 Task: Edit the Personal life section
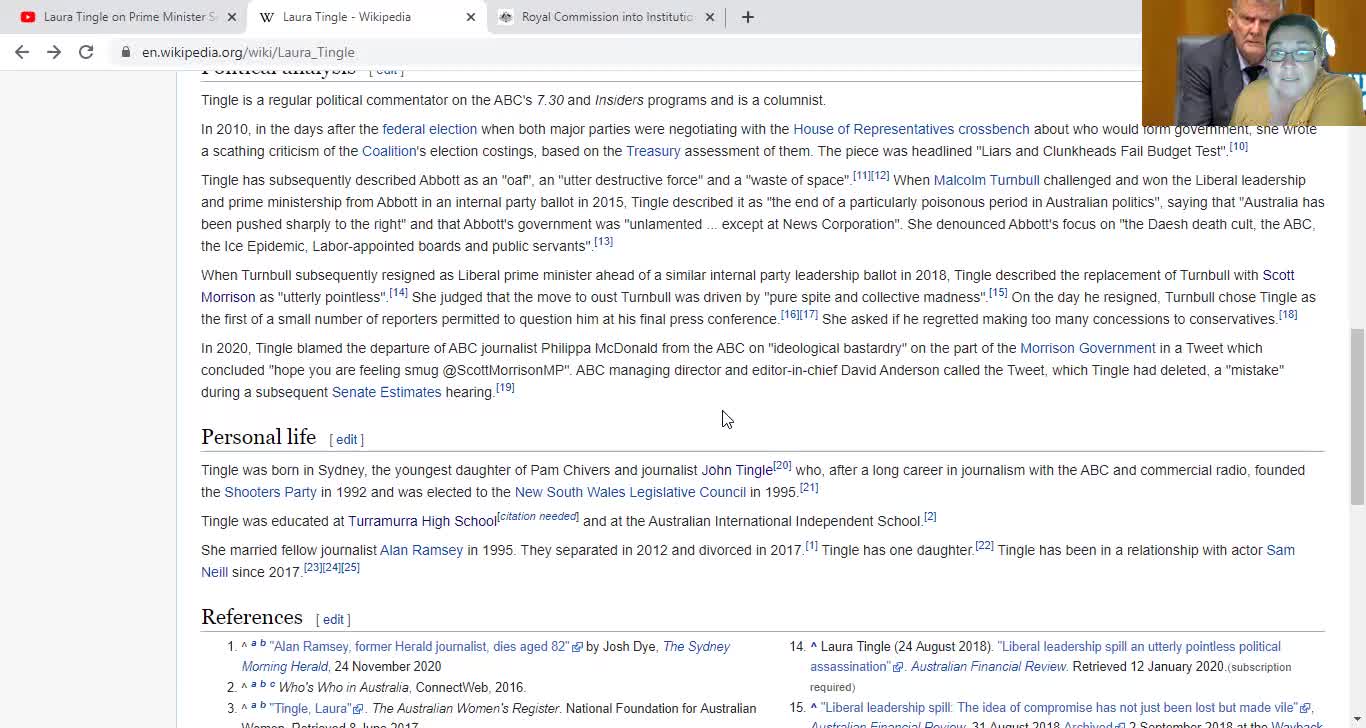tap(346, 439)
